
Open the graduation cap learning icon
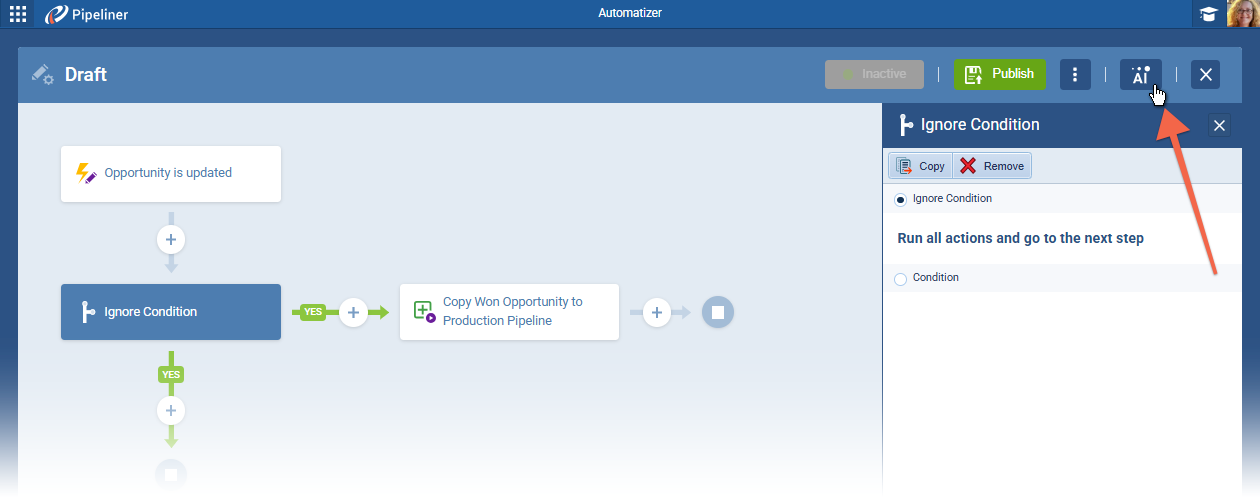point(1209,14)
